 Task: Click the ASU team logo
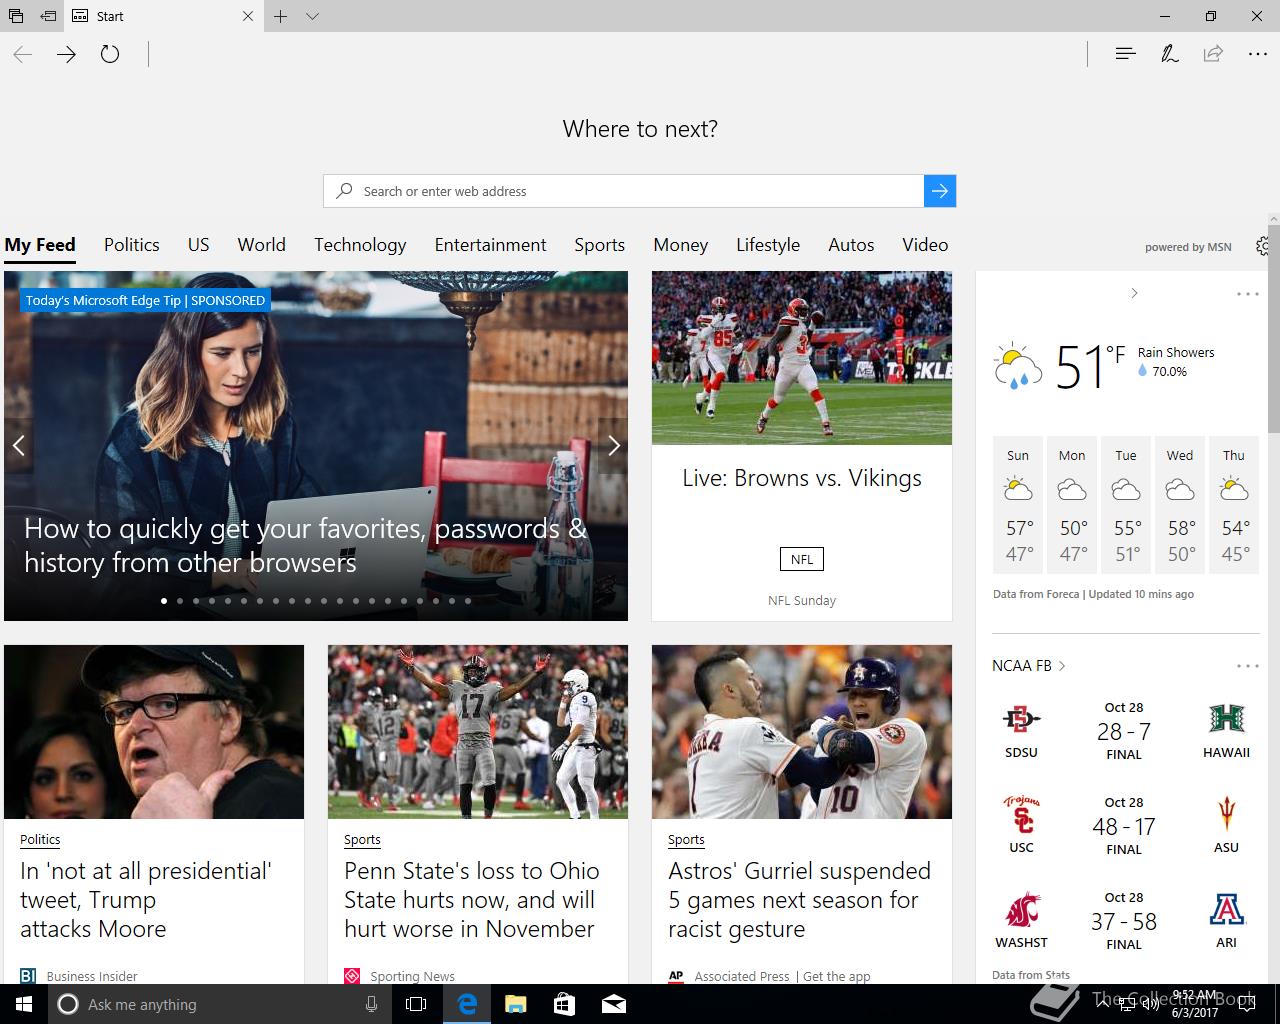tap(1226, 814)
